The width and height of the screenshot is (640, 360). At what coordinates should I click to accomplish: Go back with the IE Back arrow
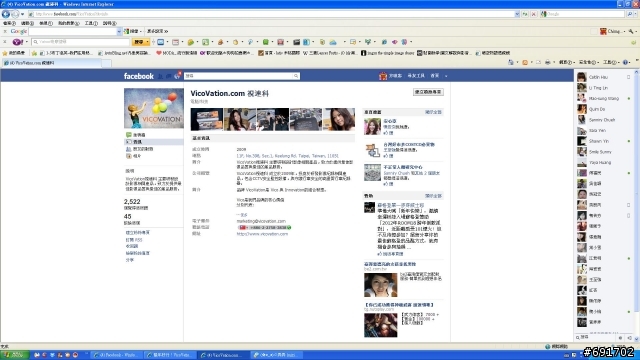[x=5, y=14]
